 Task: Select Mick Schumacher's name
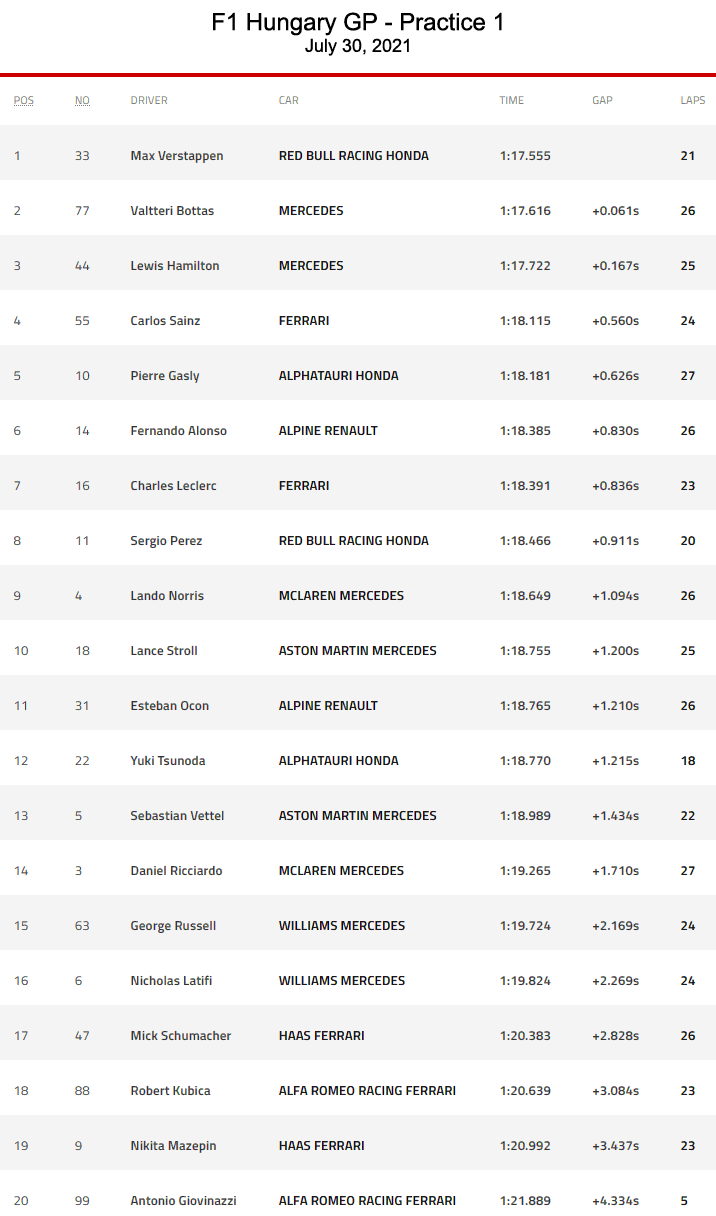[x=180, y=1036]
